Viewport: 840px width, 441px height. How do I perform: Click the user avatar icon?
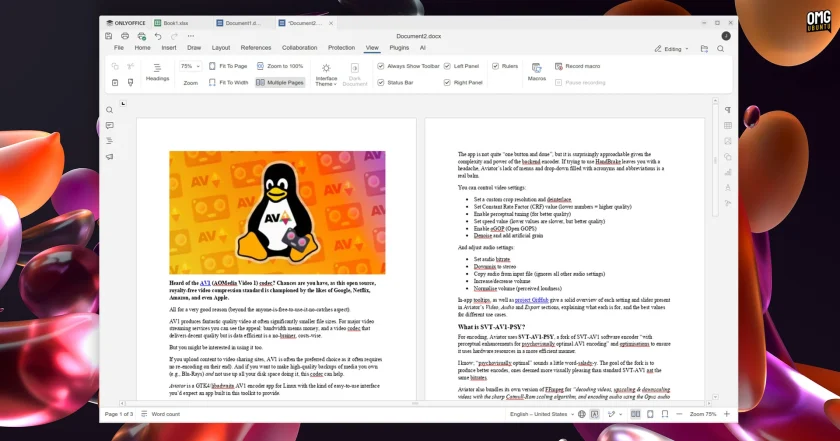(x=726, y=36)
